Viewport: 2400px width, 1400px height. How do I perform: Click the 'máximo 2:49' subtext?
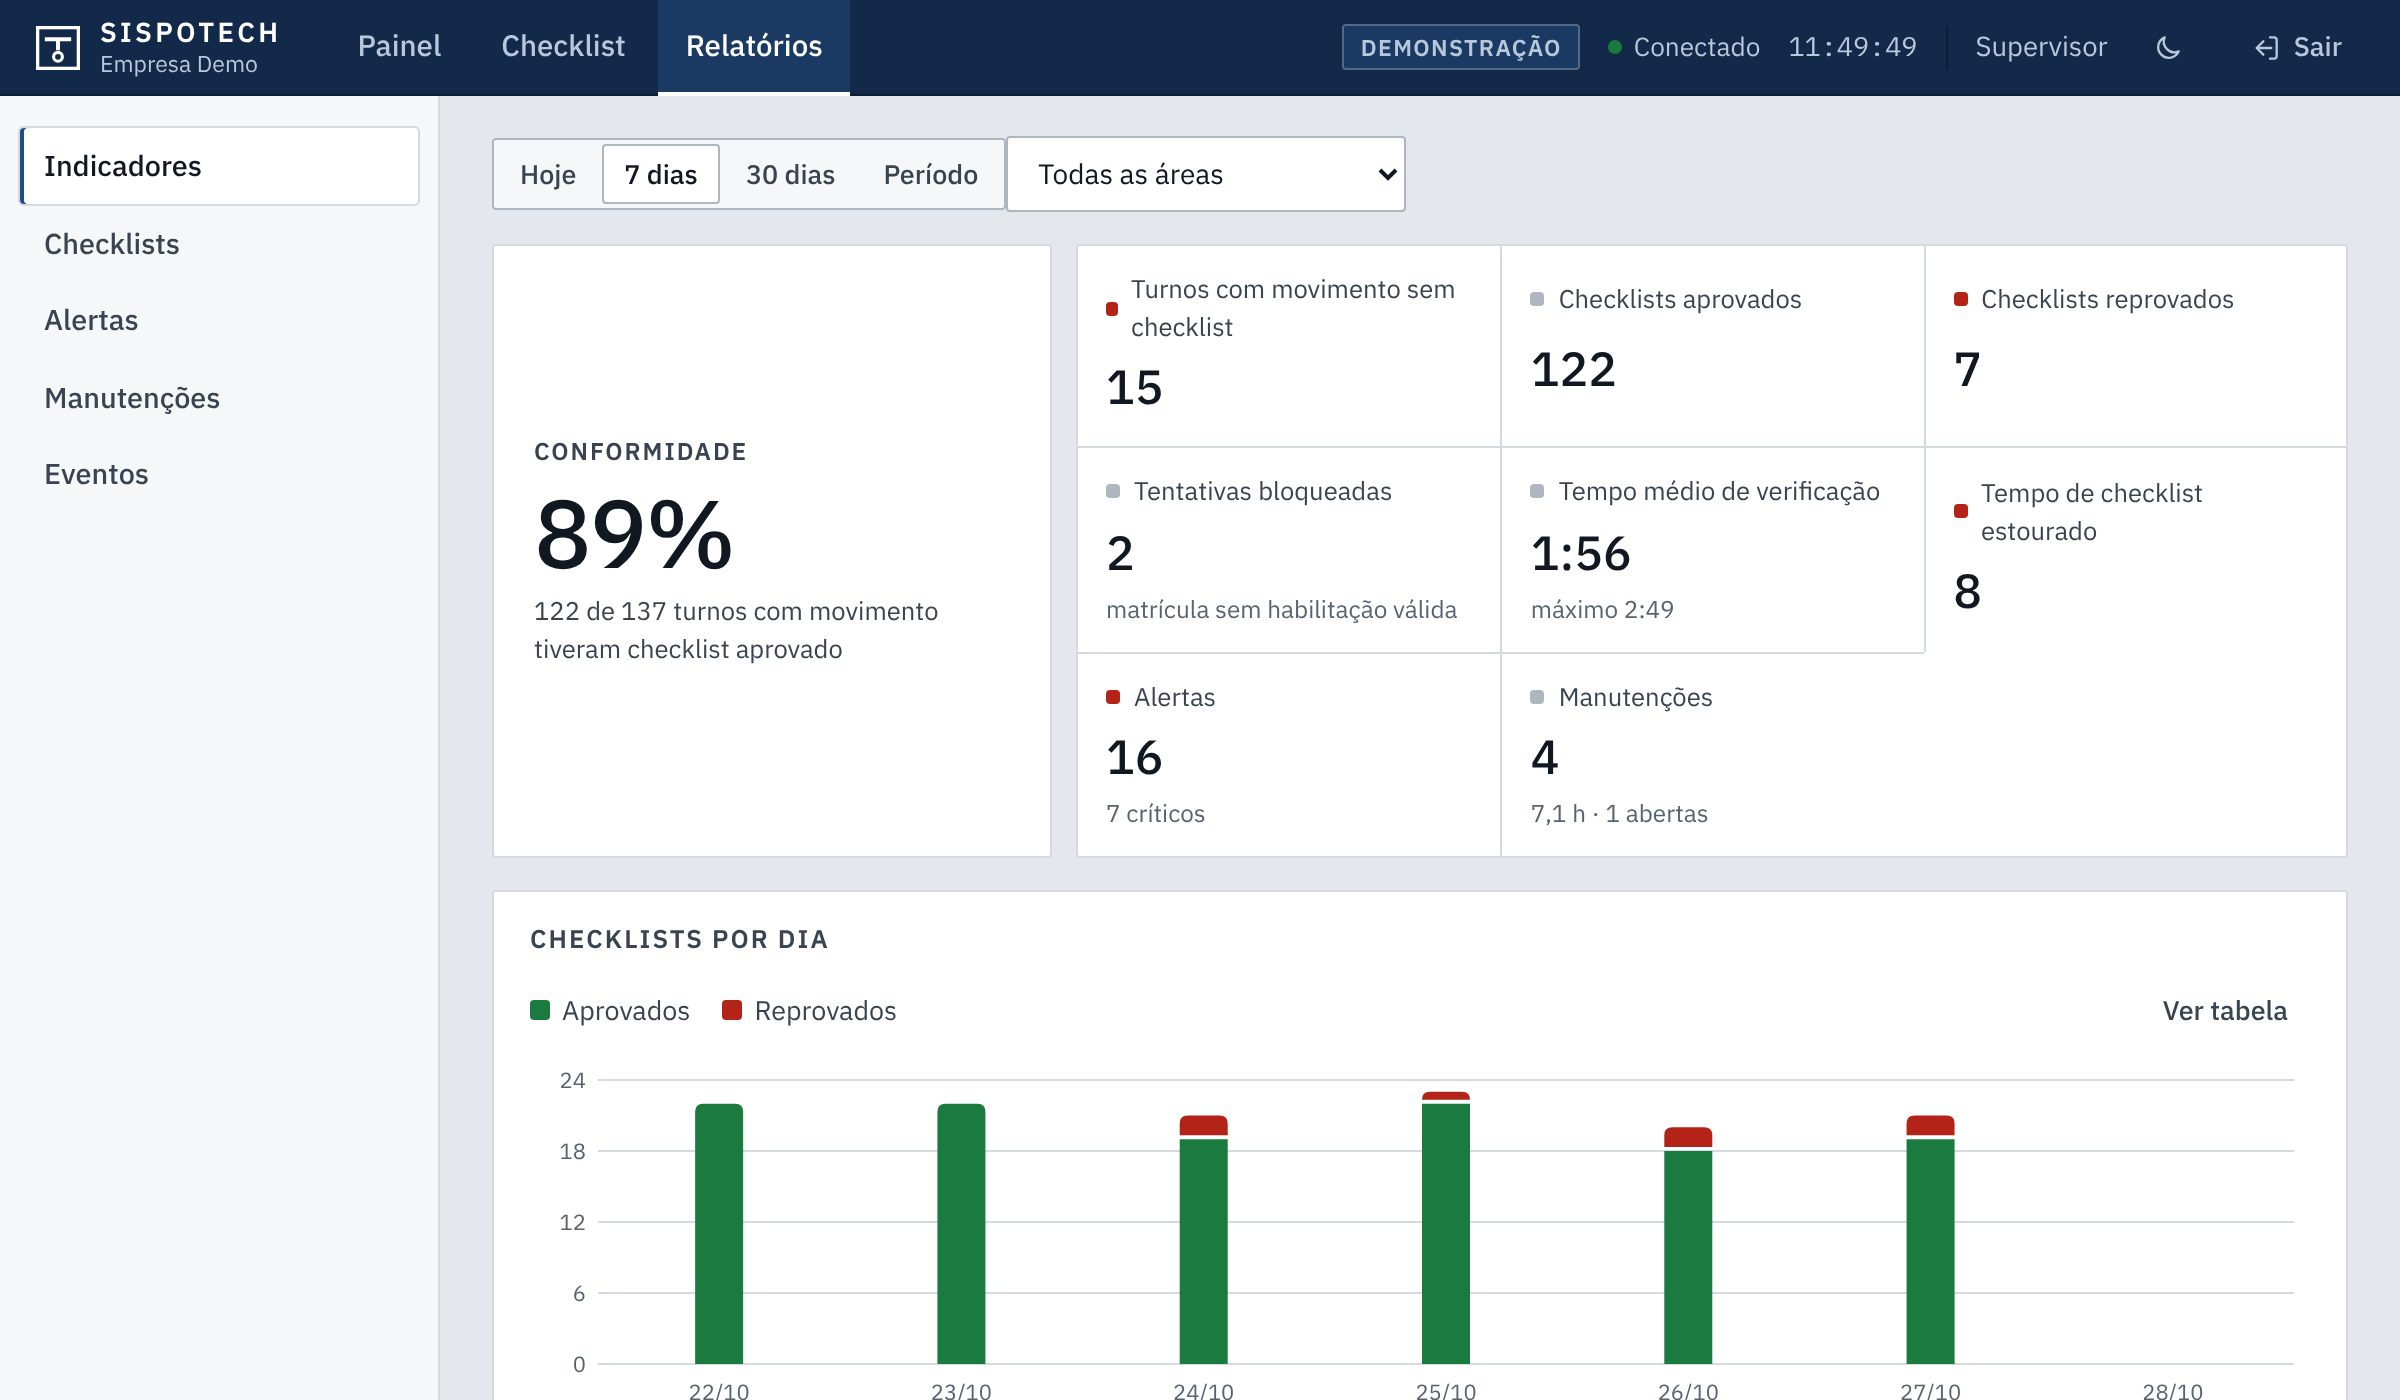coord(1602,609)
